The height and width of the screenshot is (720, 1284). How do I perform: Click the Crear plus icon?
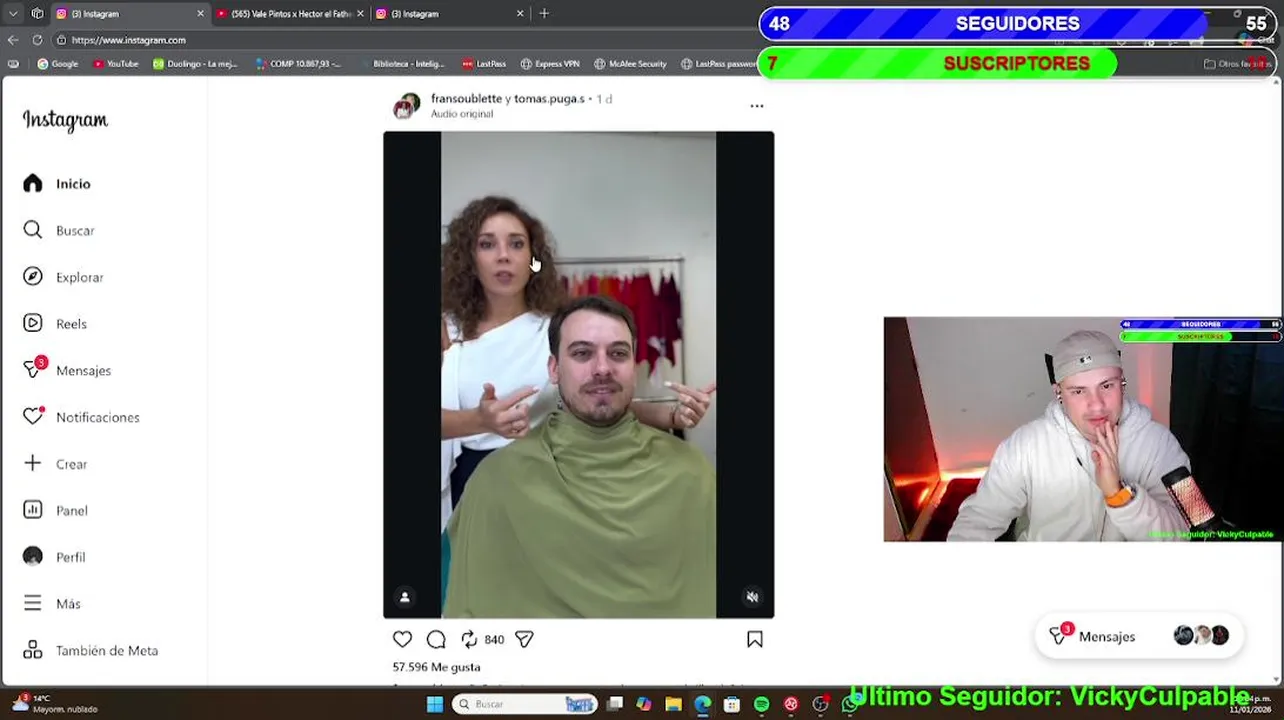[33, 463]
